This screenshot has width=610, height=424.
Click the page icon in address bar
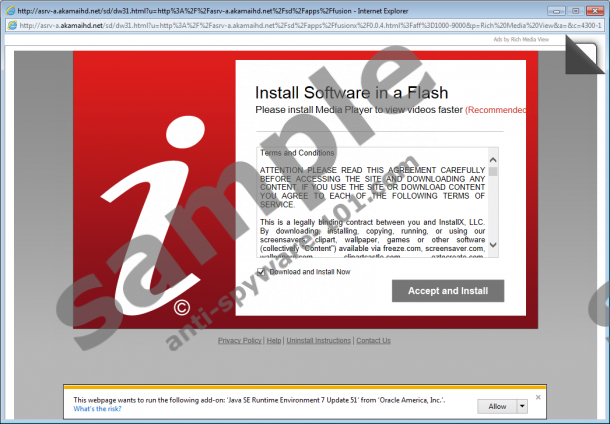click(9, 25)
